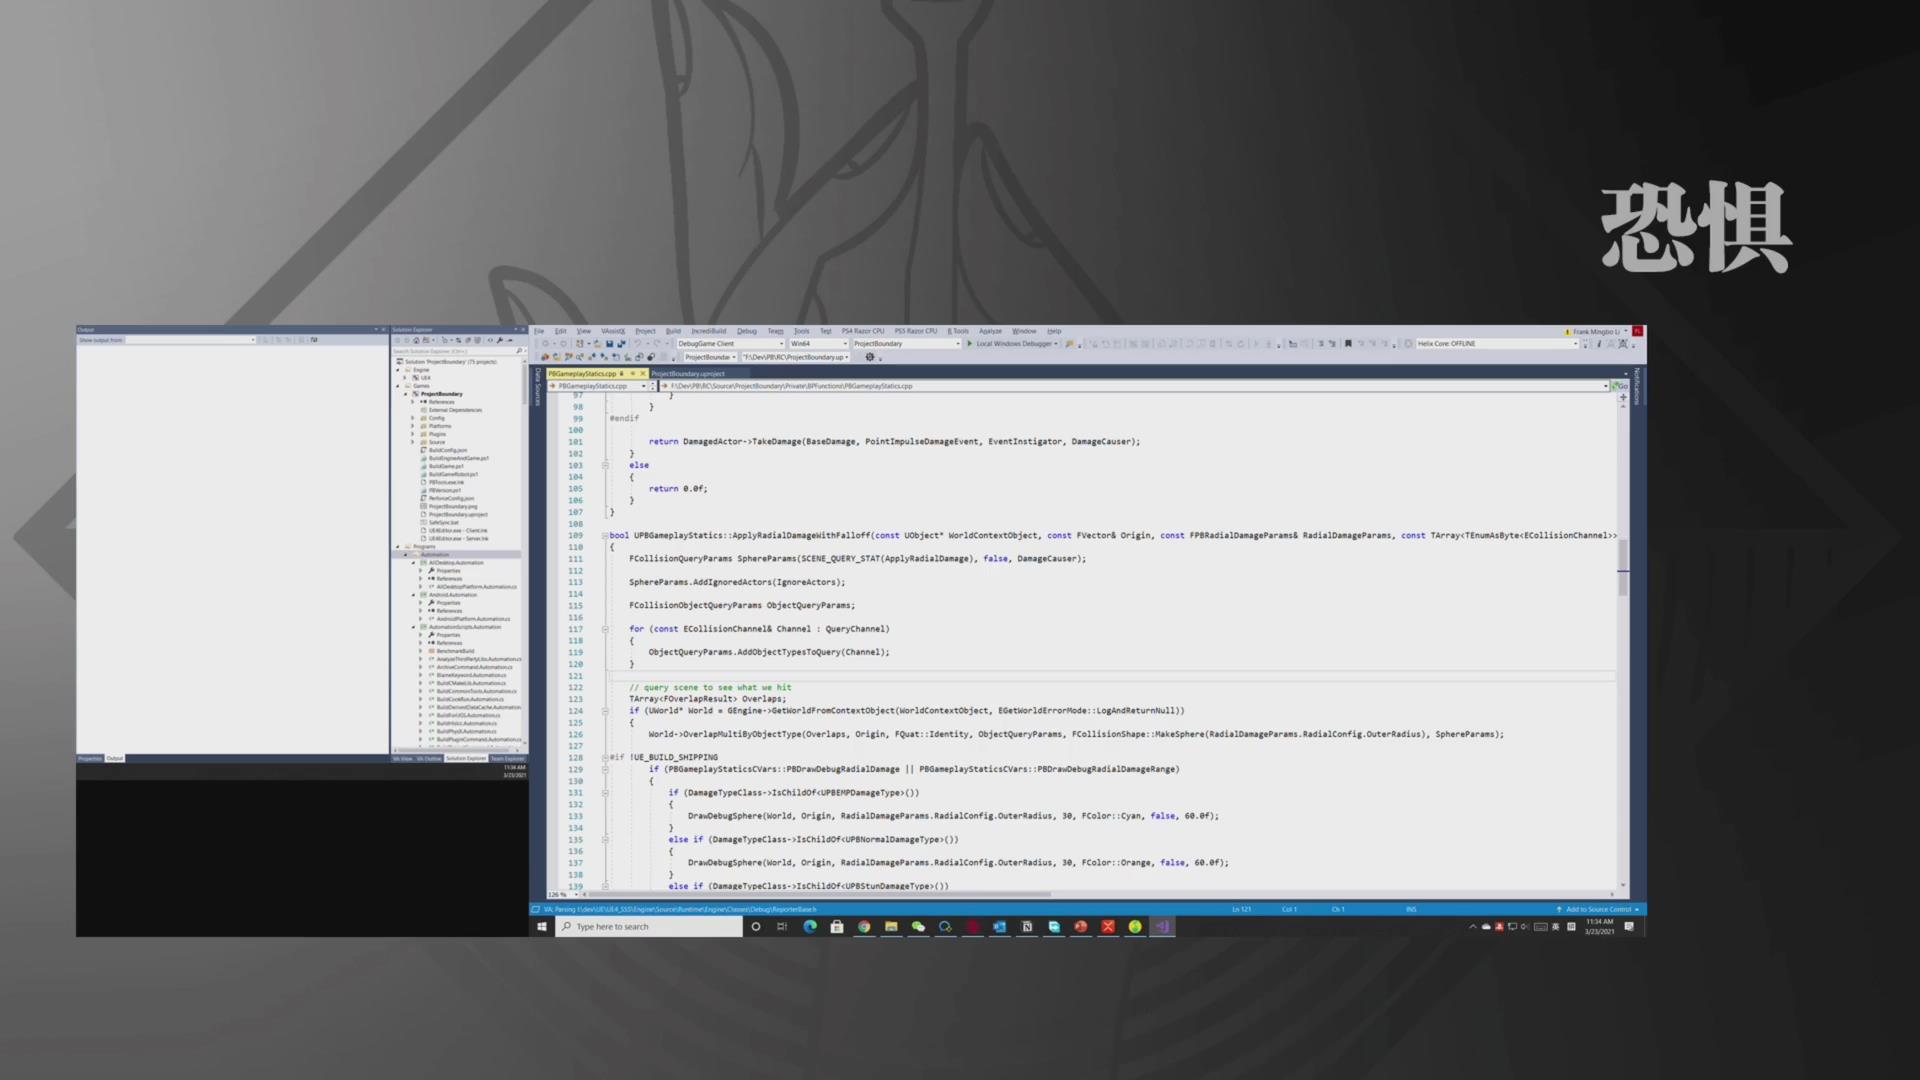Image resolution: width=1920 pixels, height=1080 pixels.
Task: Open Microsoft Edge from the taskbar
Action: pos(810,927)
